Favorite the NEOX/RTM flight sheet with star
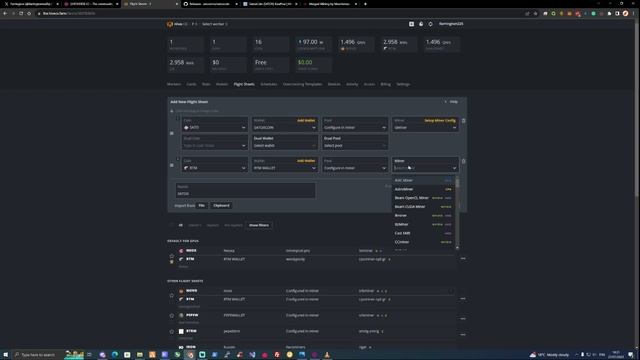The width and height of the screenshot is (640, 360). pos(171,256)
